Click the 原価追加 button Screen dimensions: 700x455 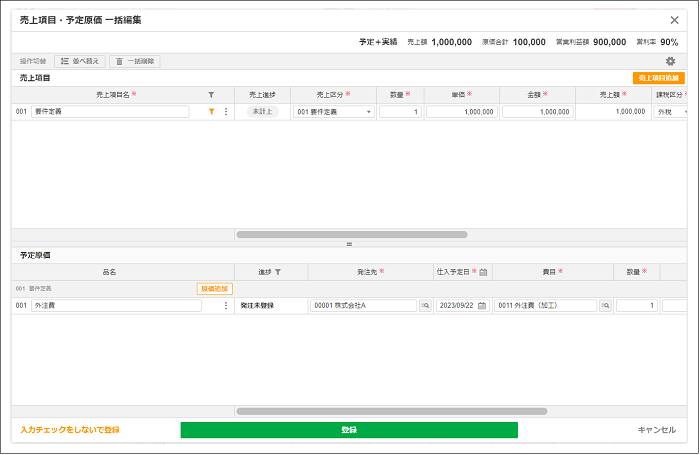click(215, 289)
